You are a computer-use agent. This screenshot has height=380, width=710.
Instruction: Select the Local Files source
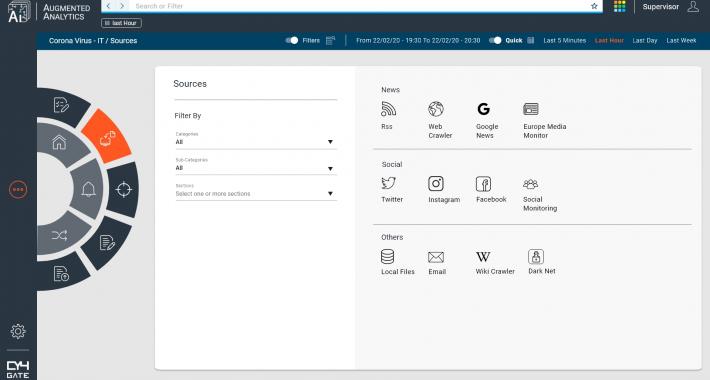click(397, 262)
